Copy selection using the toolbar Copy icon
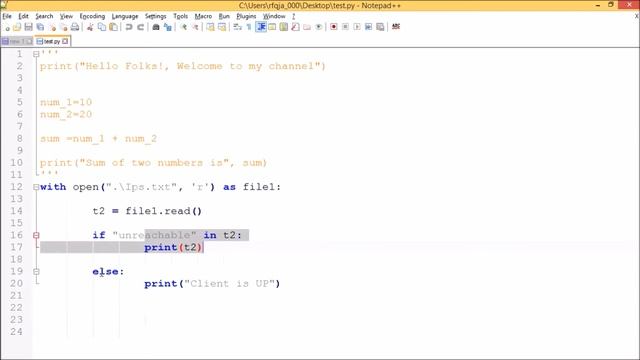The width and height of the screenshot is (640, 360). coord(102,27)
